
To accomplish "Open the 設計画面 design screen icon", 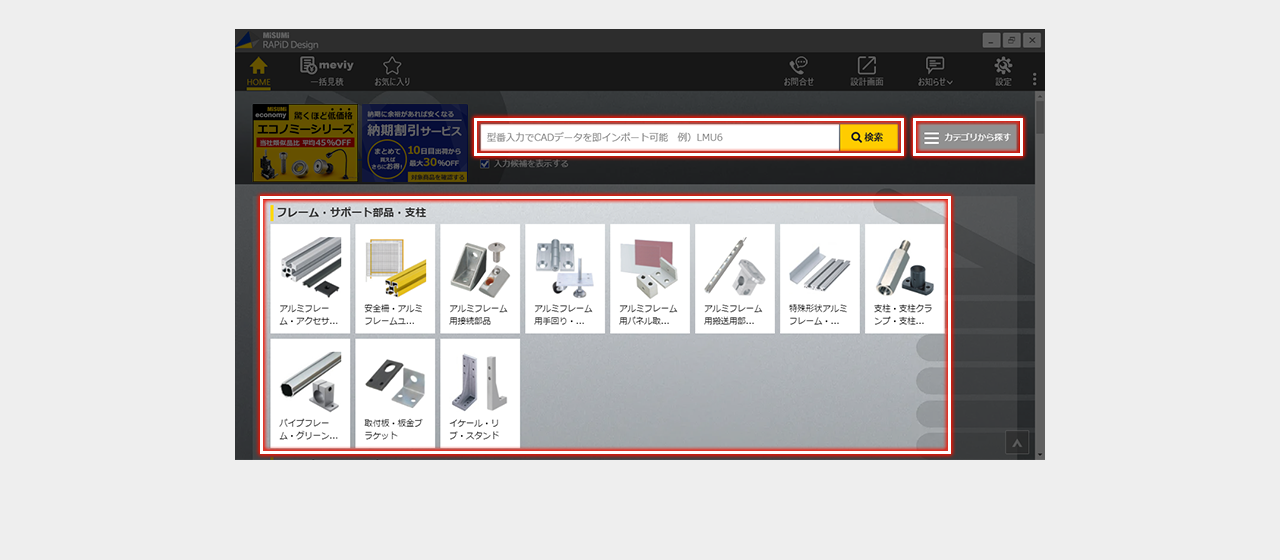I will pyautogui.click(x=866, y=71).
